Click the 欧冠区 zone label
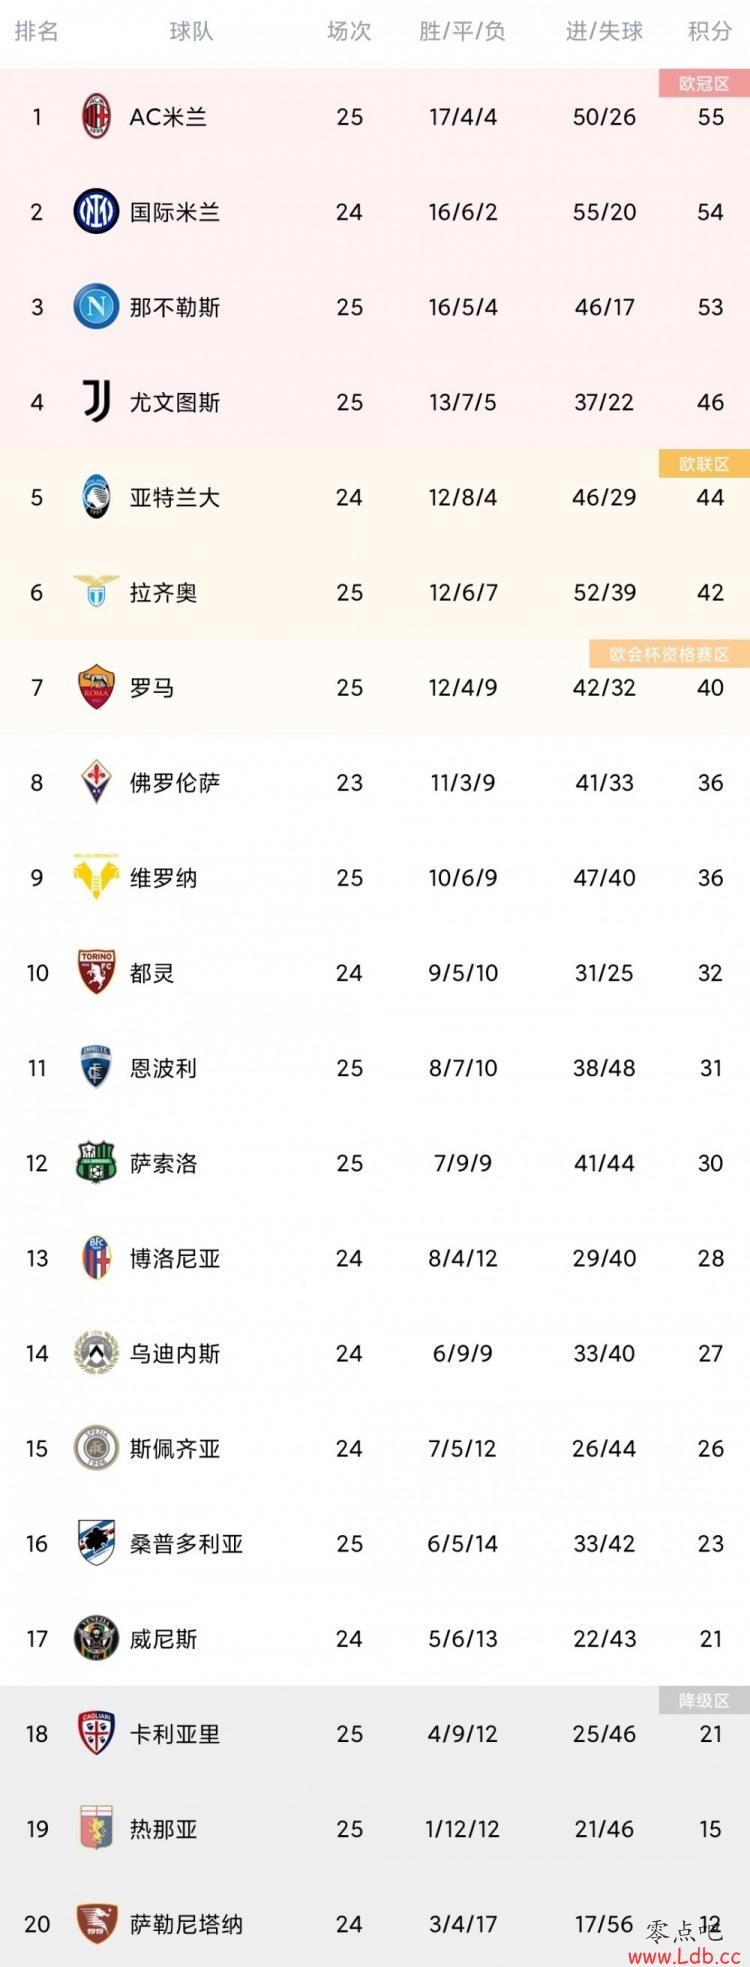750x1967 pixels. coord(704,83)
